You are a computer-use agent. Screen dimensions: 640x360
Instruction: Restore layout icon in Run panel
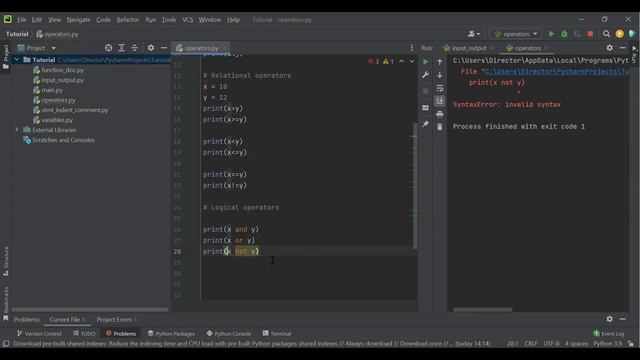tap(425, 108)
